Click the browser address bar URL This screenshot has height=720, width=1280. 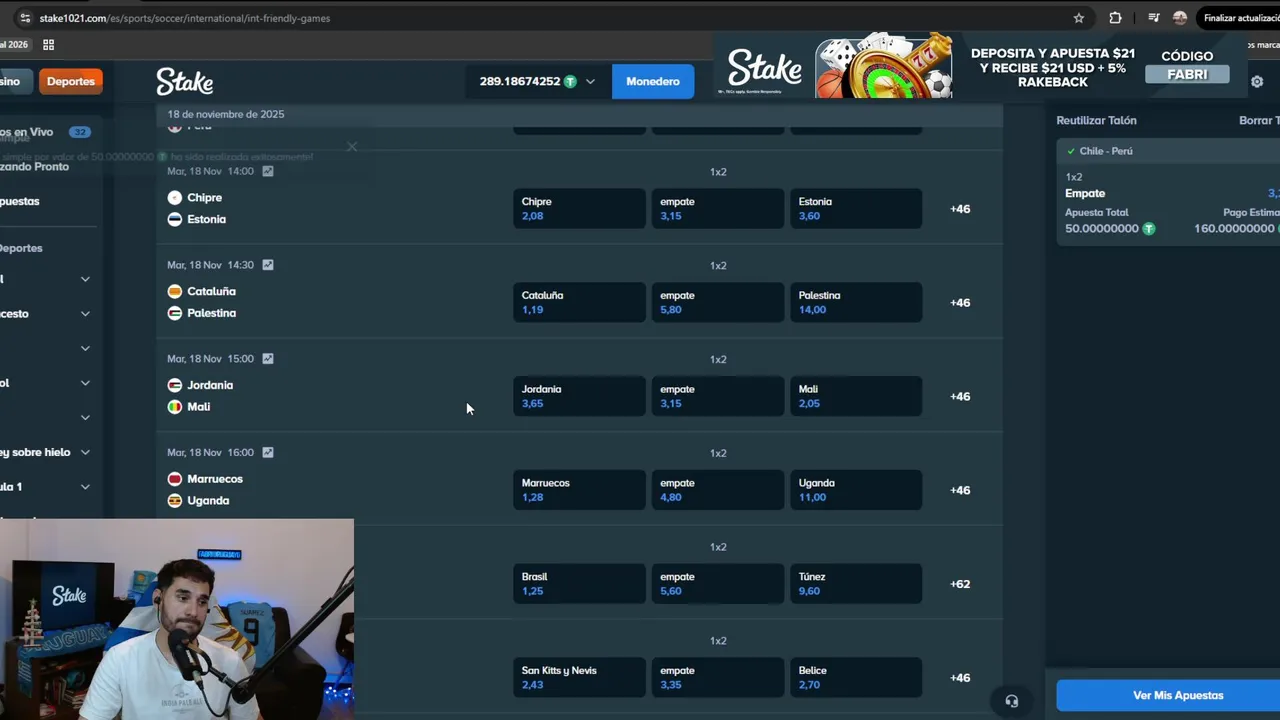(185, 18)
